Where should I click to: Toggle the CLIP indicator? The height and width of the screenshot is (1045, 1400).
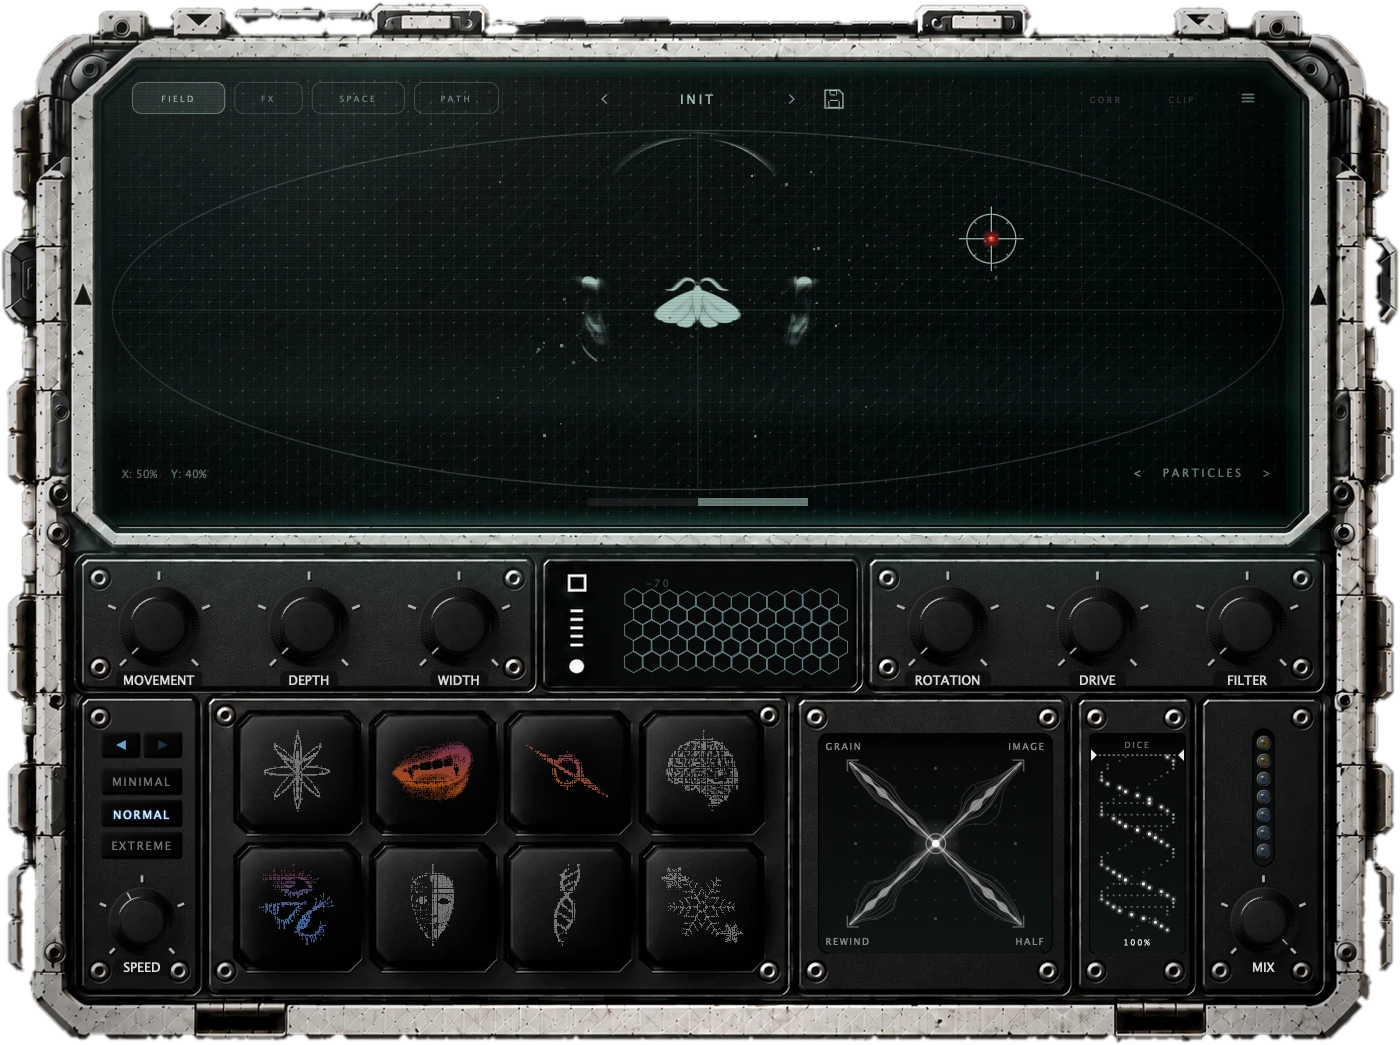(x=1181, y=100)
